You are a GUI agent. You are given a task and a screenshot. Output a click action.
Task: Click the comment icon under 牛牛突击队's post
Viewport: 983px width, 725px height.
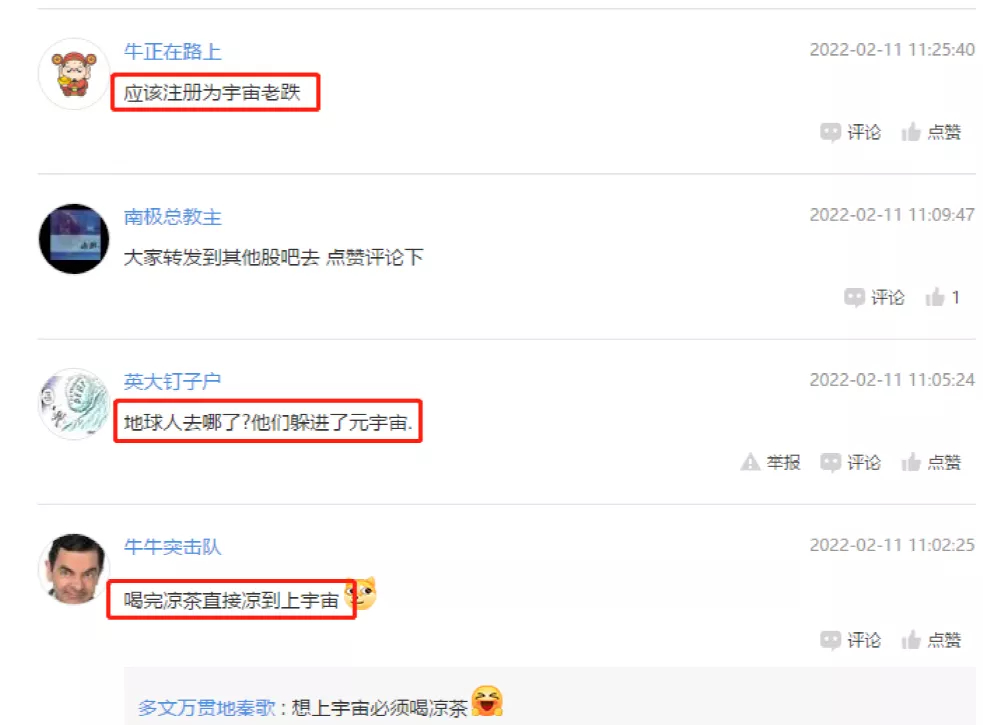tap(850, 640)
